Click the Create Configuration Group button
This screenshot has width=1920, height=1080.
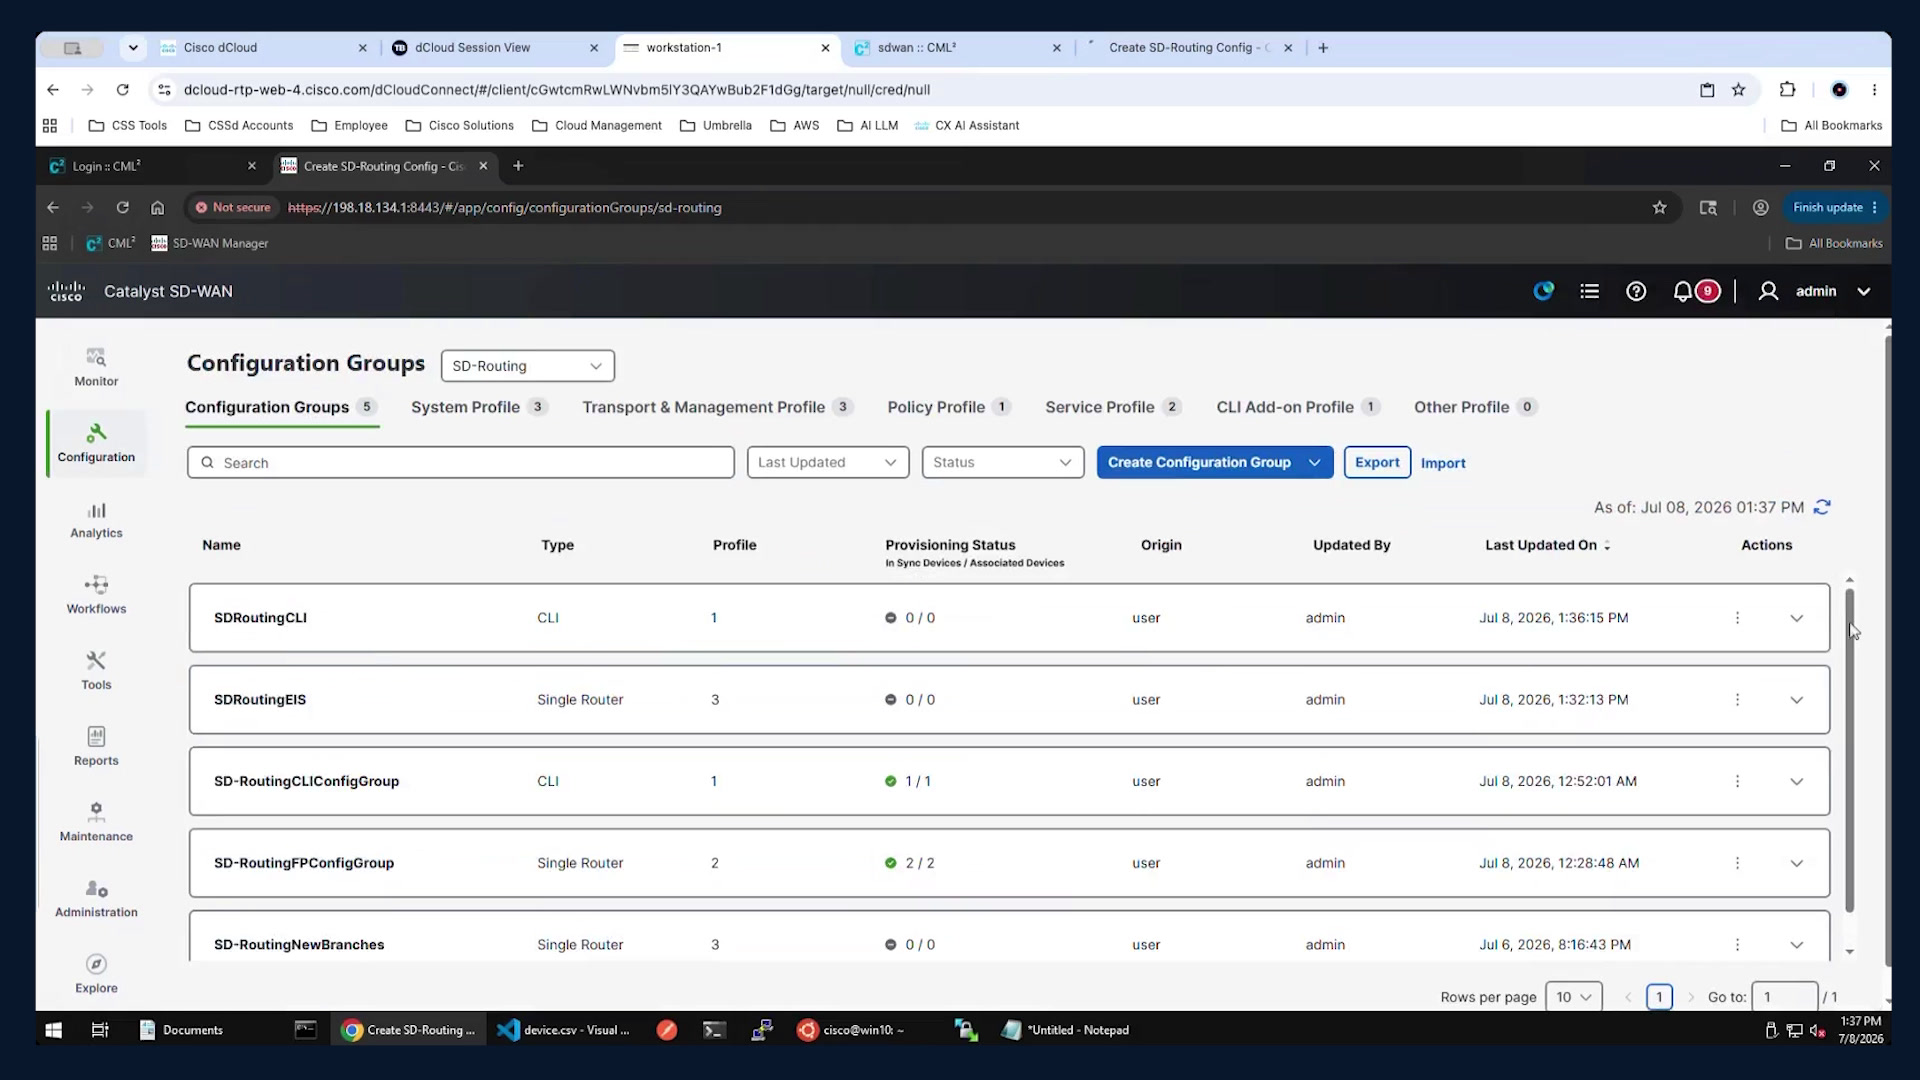tap(1199, 462)
